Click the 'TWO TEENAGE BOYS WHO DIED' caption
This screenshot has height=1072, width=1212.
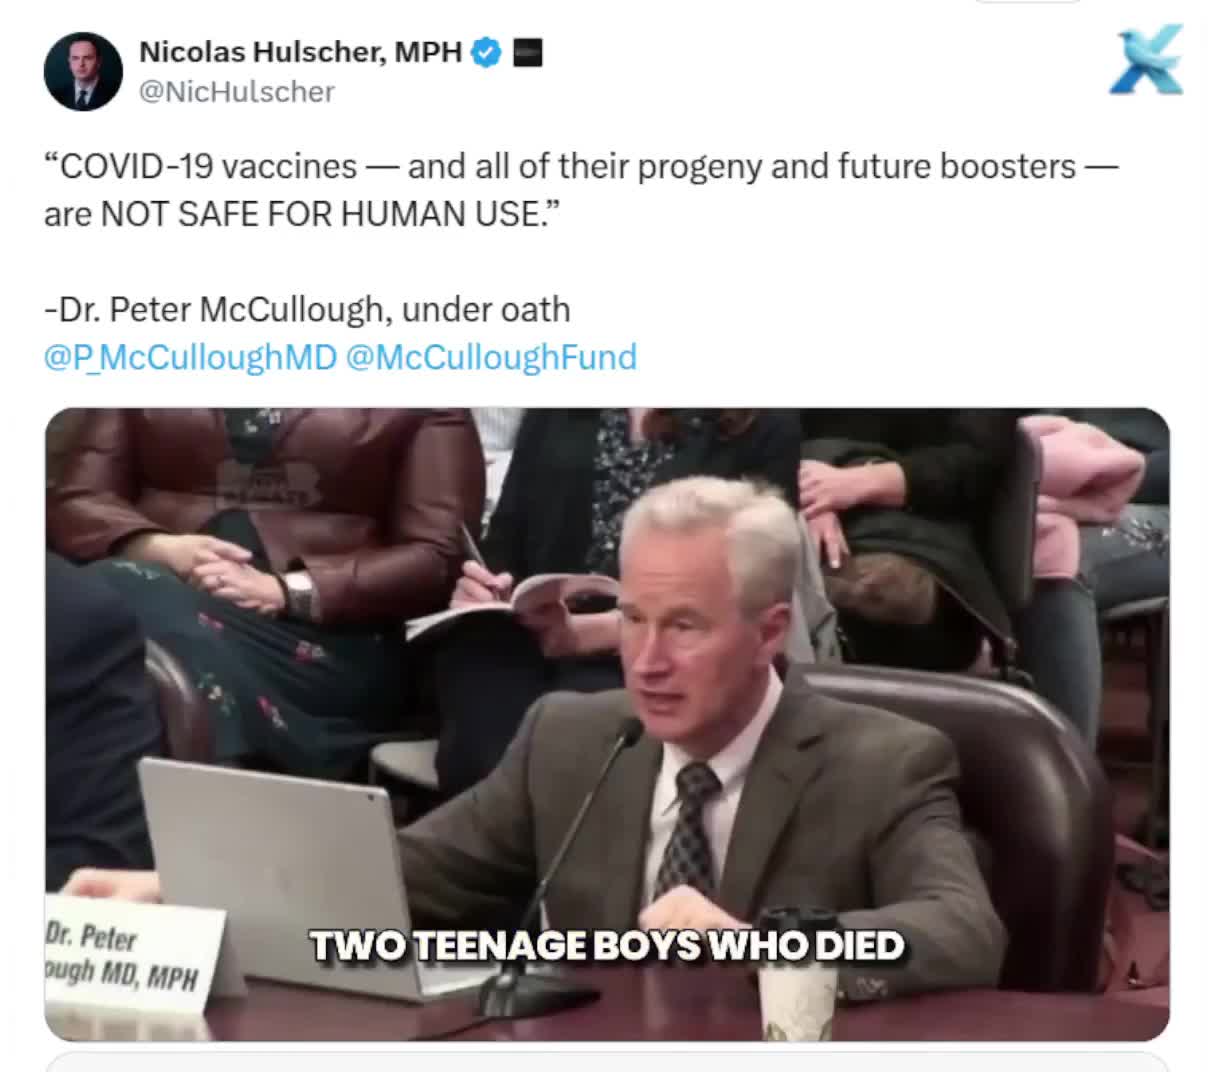point(607,945)
